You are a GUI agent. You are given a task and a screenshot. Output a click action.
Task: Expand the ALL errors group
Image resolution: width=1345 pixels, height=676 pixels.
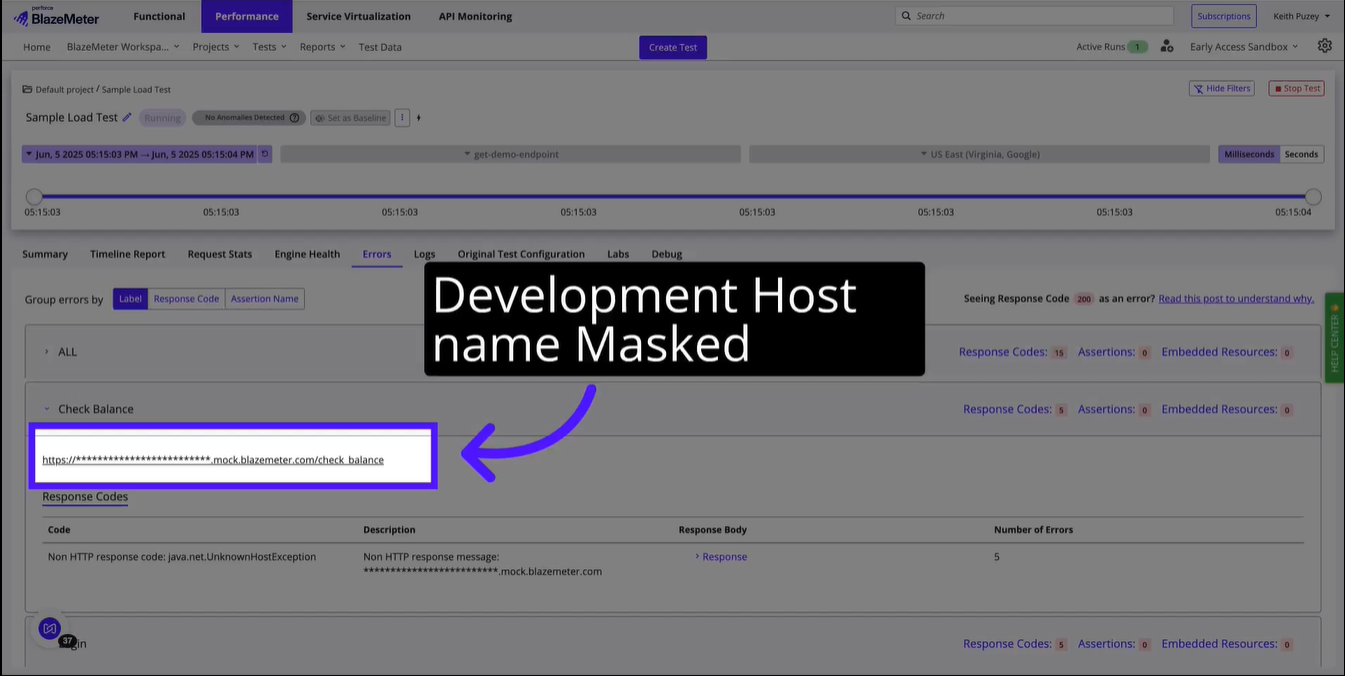pos(46,352)
